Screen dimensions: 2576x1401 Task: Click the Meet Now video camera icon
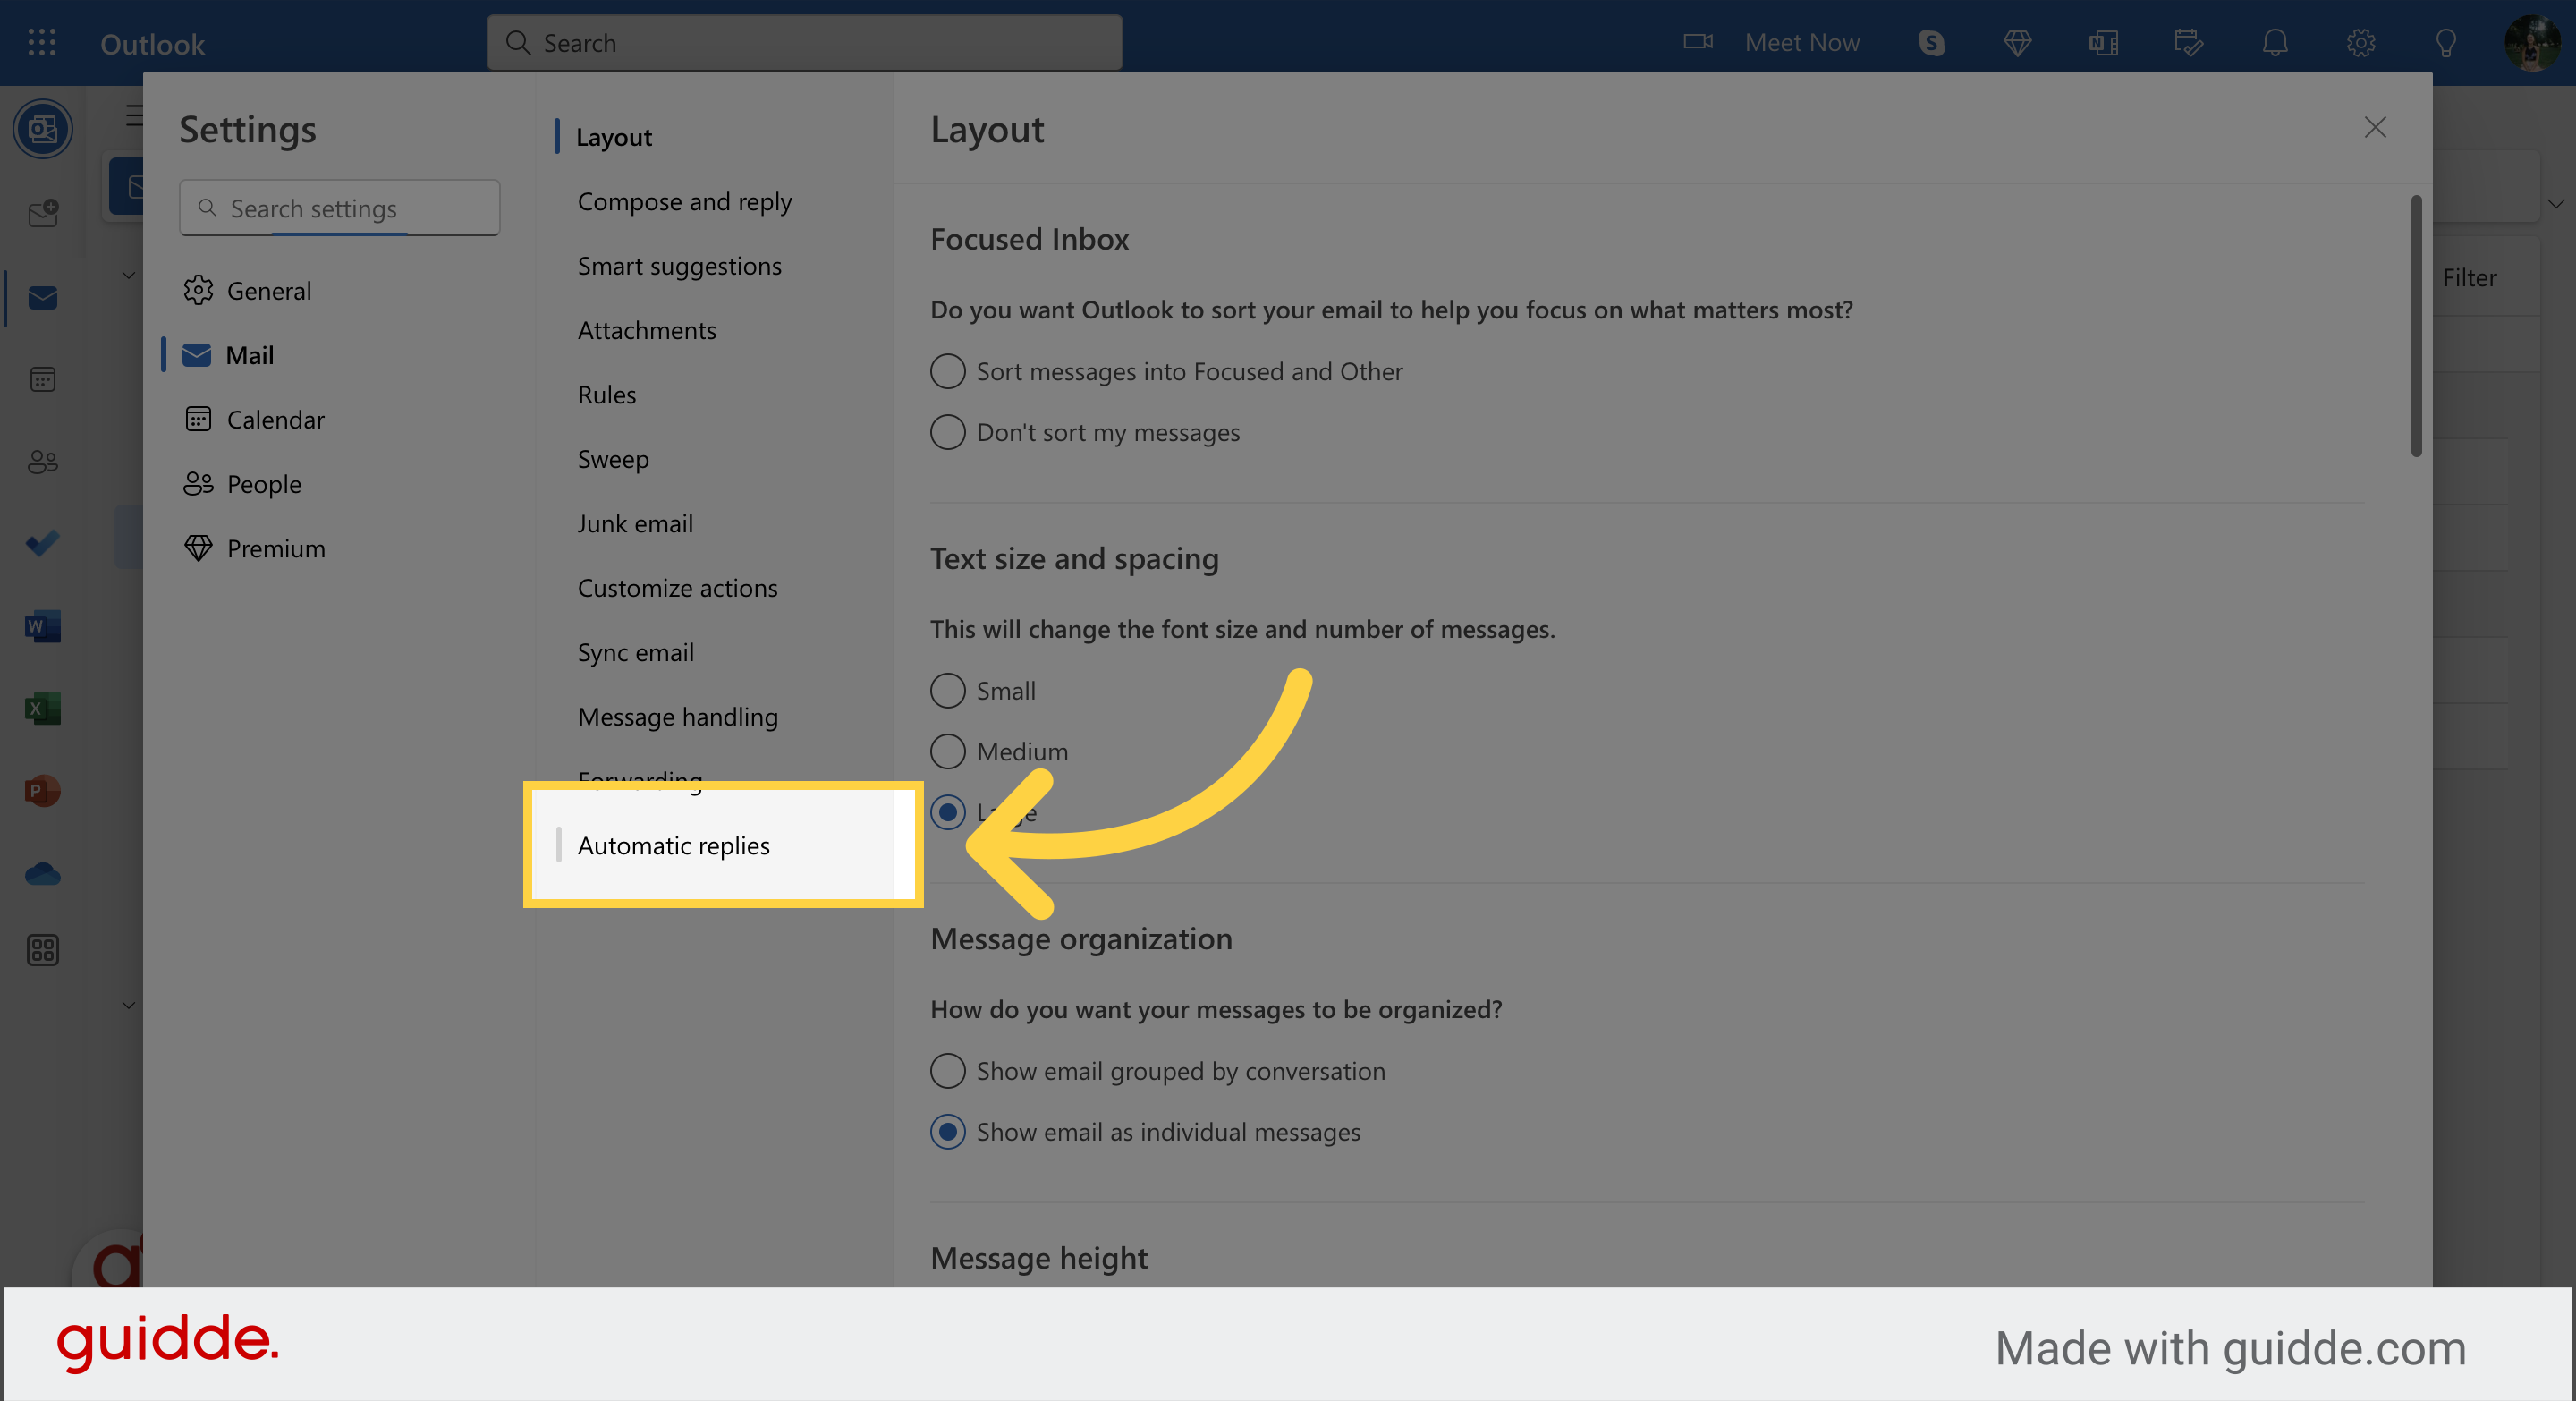point(1697,42)
